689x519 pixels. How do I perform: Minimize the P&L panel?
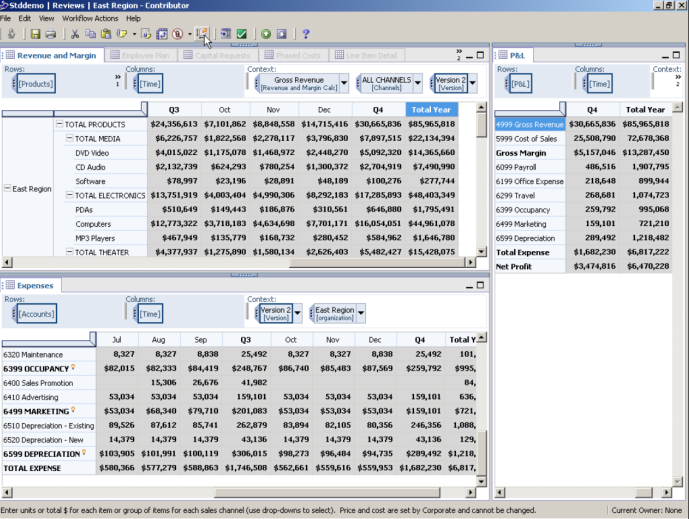[x=665, y=56]
